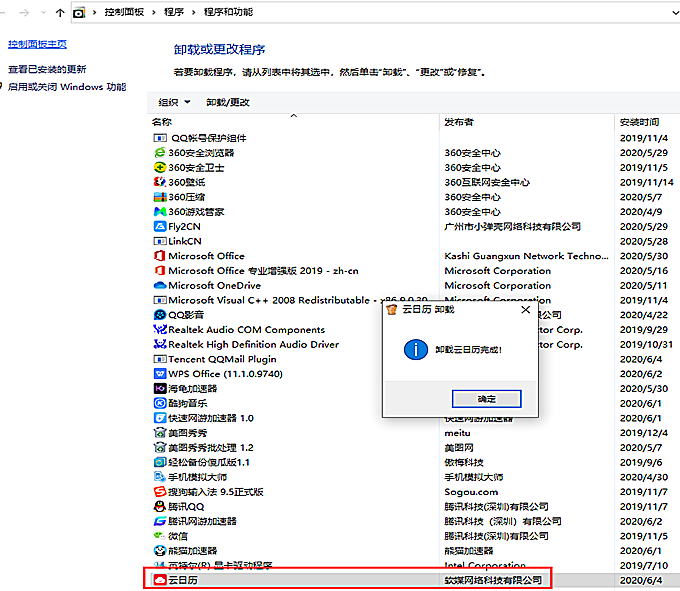Sort by the 发布者 column header

click(x=459, y=122)
